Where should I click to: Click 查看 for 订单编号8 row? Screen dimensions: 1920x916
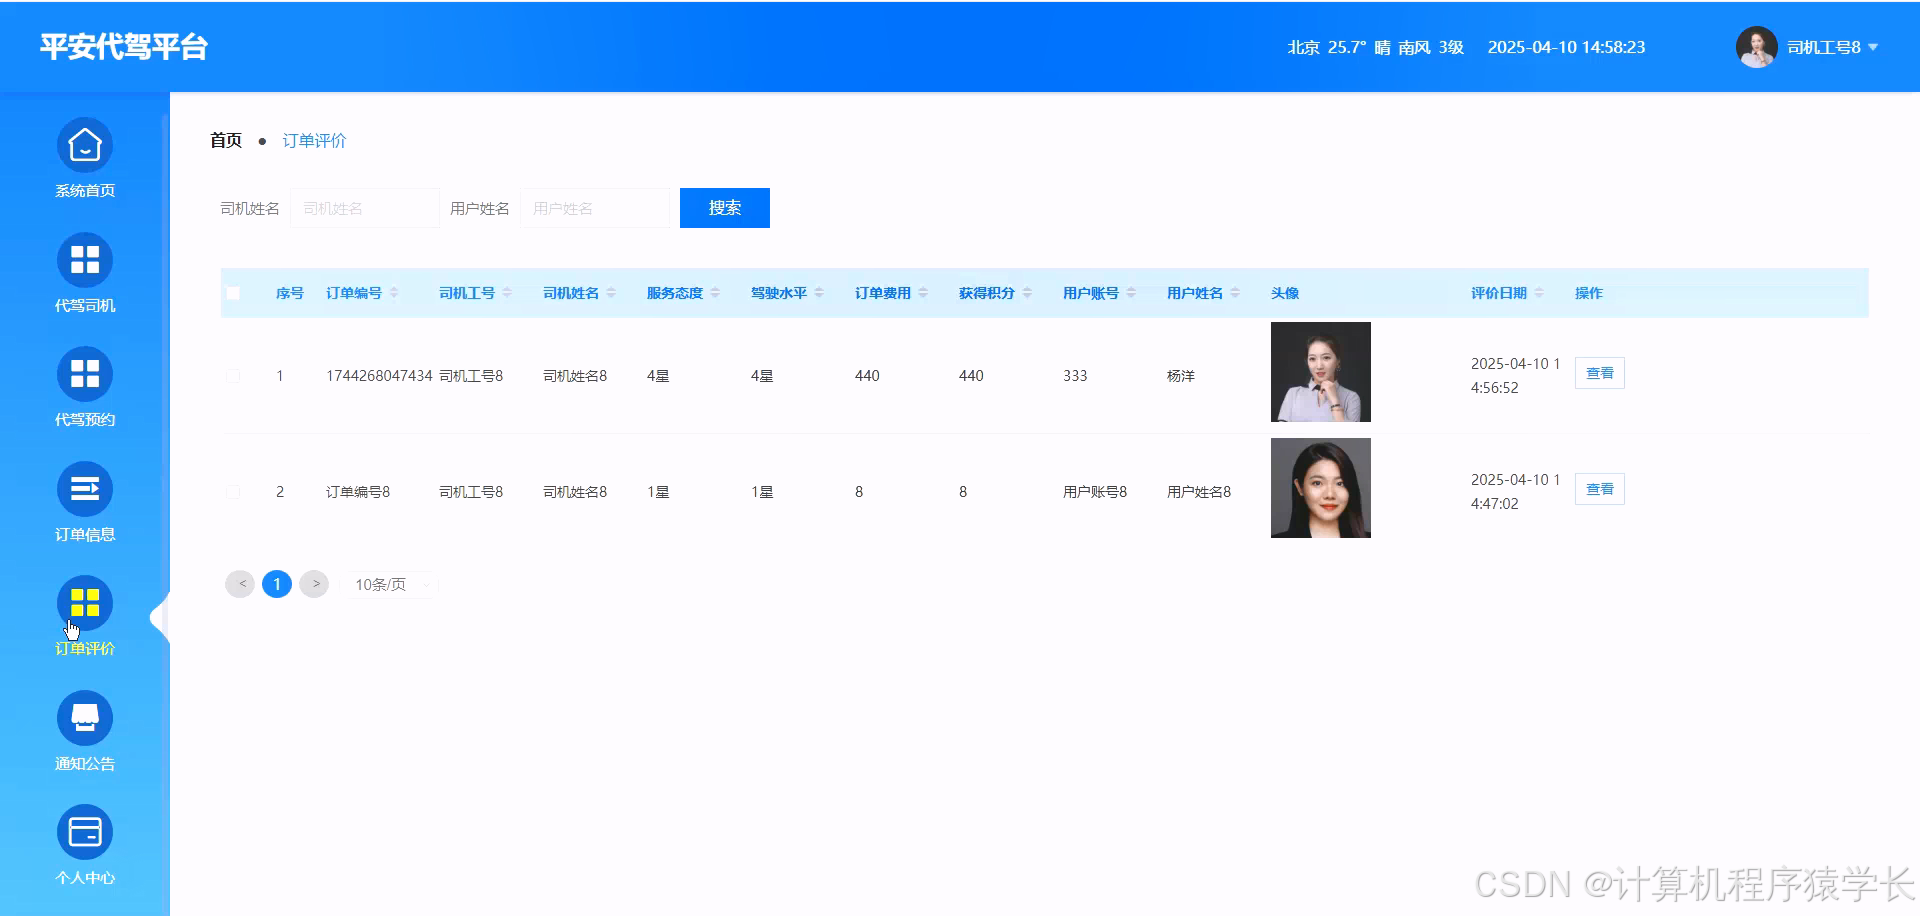click(x=1600, y=489)
